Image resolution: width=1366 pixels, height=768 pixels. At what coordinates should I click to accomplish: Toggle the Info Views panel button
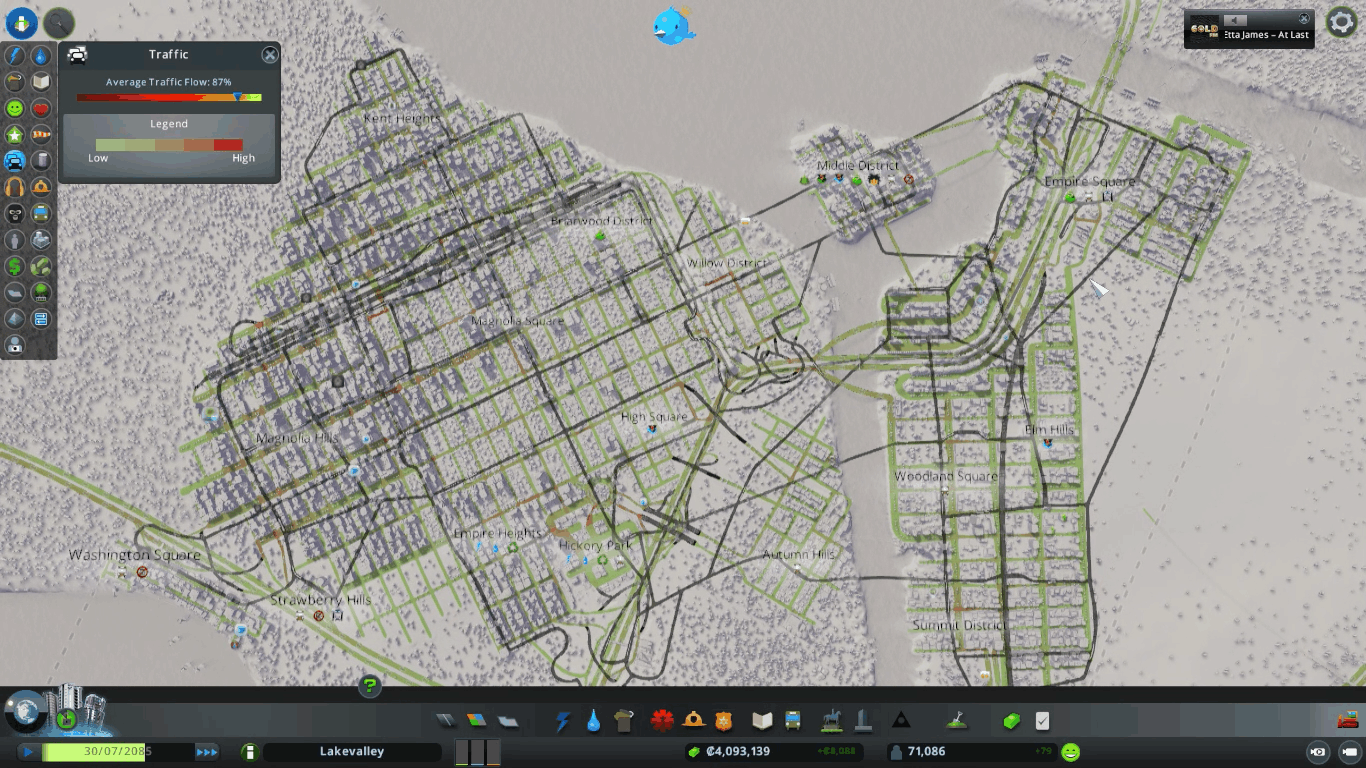point(22,21)
